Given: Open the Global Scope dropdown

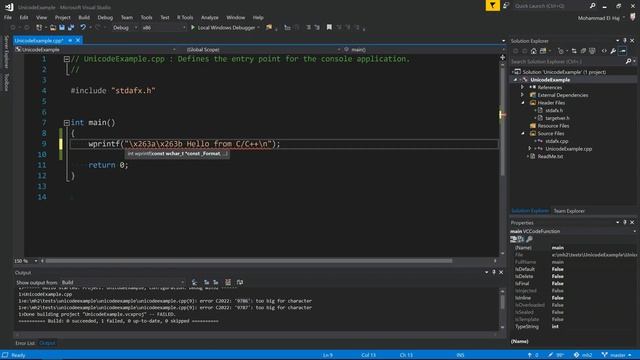Looking at the screenshot, I should click(x=263, y=49).
